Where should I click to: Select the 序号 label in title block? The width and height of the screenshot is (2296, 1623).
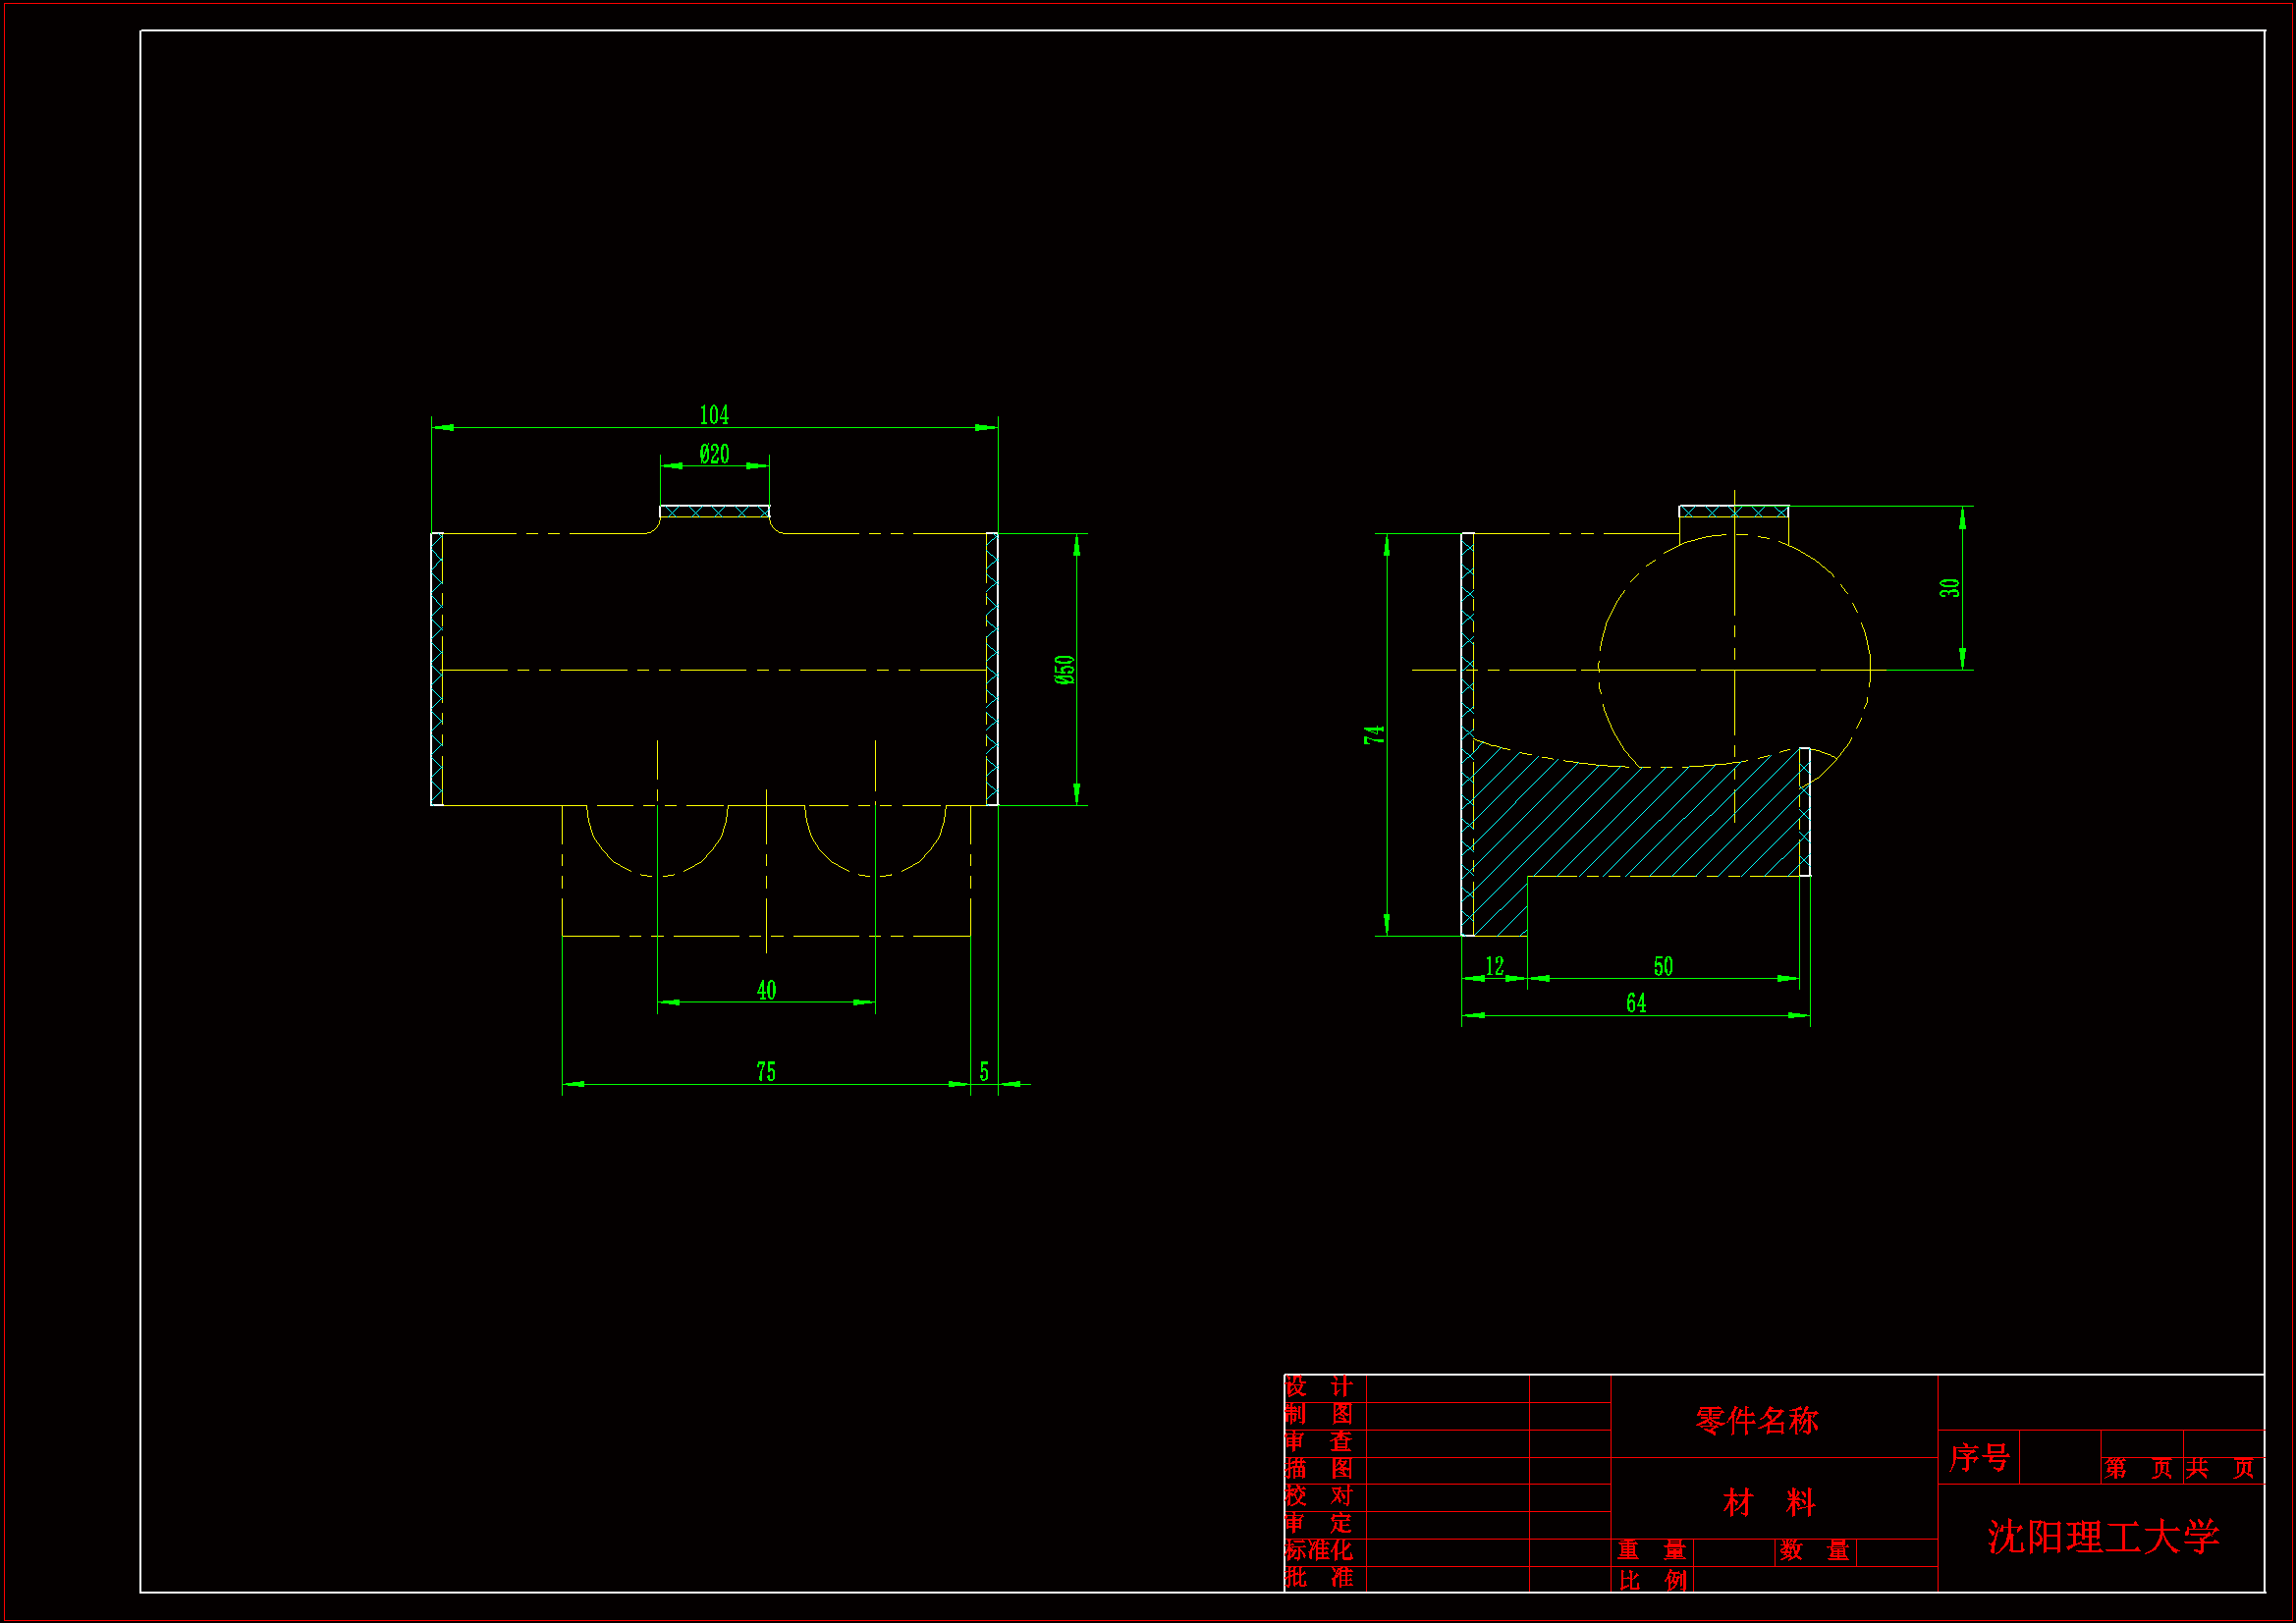1979,1458
